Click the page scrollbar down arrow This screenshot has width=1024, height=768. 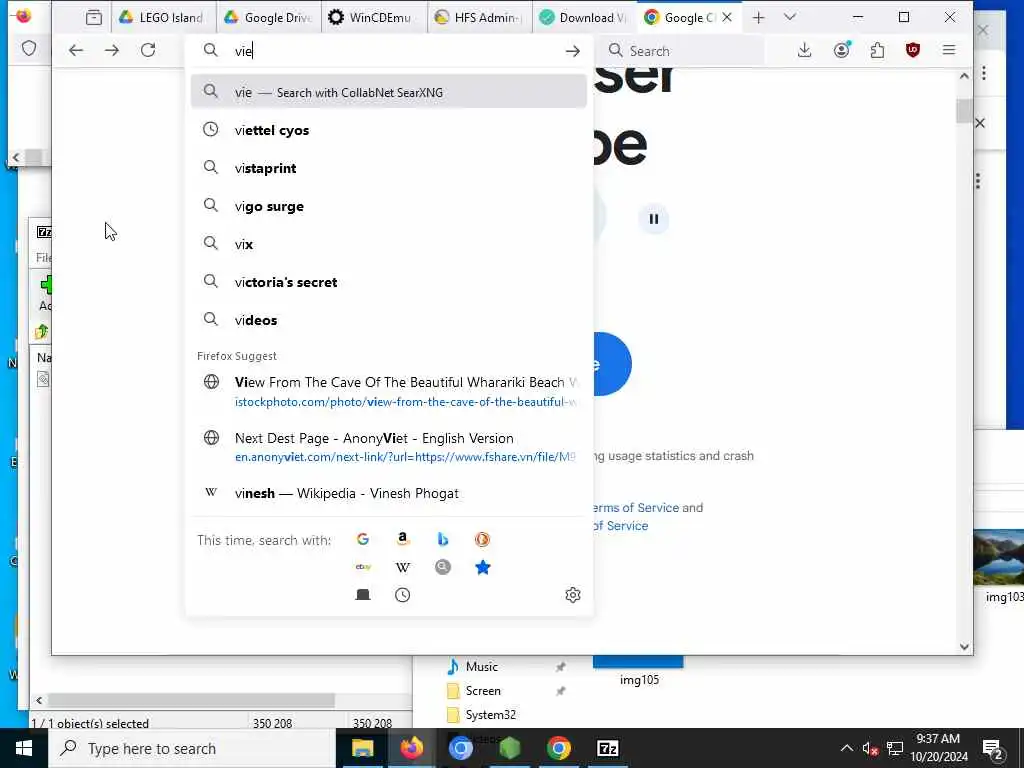tap(965, 647)
